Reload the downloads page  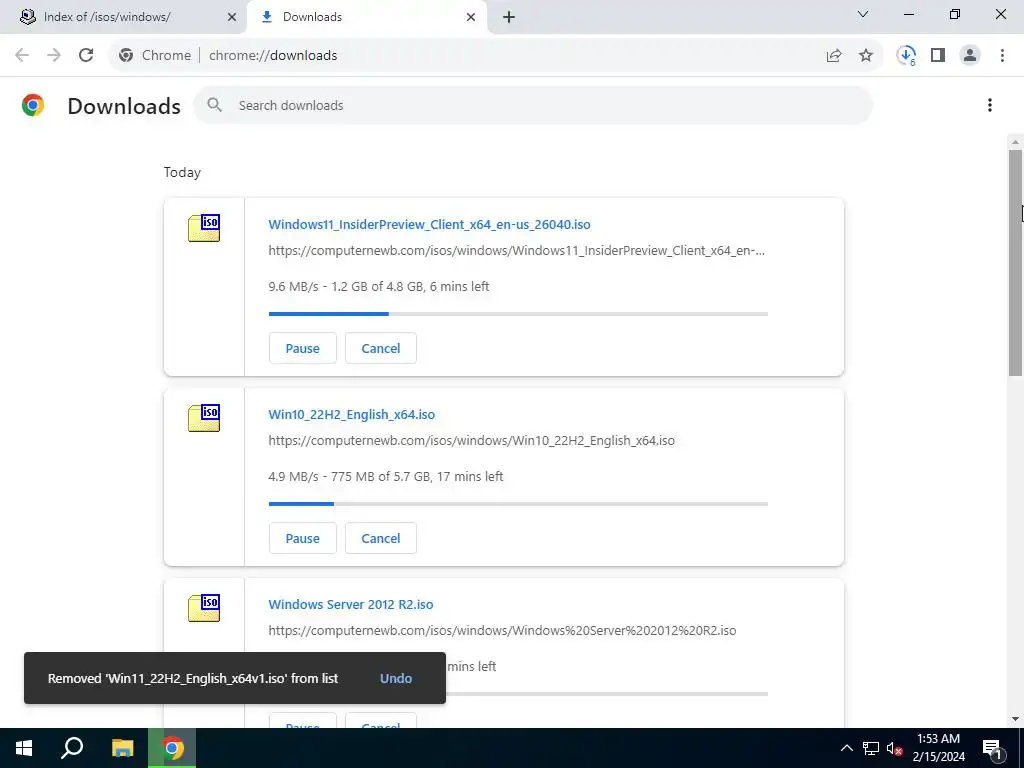pyautogui.click(x=86, y=55)
